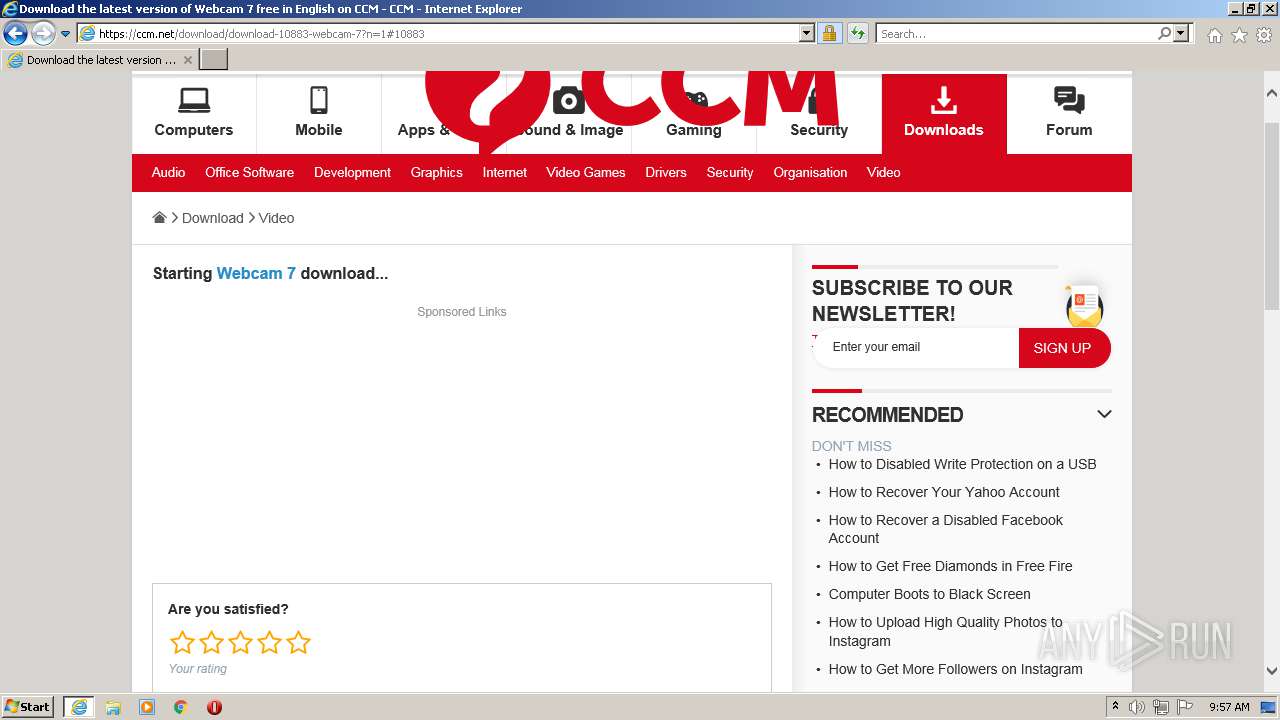Open the red antivirus taskbar icon
Viewport: 1280px width, 720px height.
tap(214, 707)
